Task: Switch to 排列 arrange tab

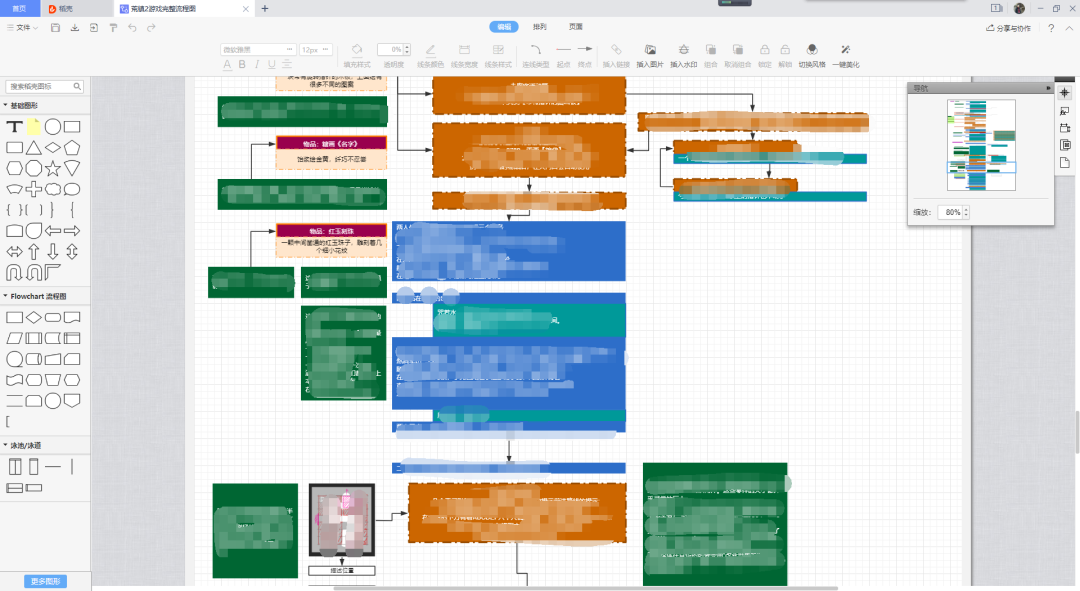Action: tap(539, 27)
